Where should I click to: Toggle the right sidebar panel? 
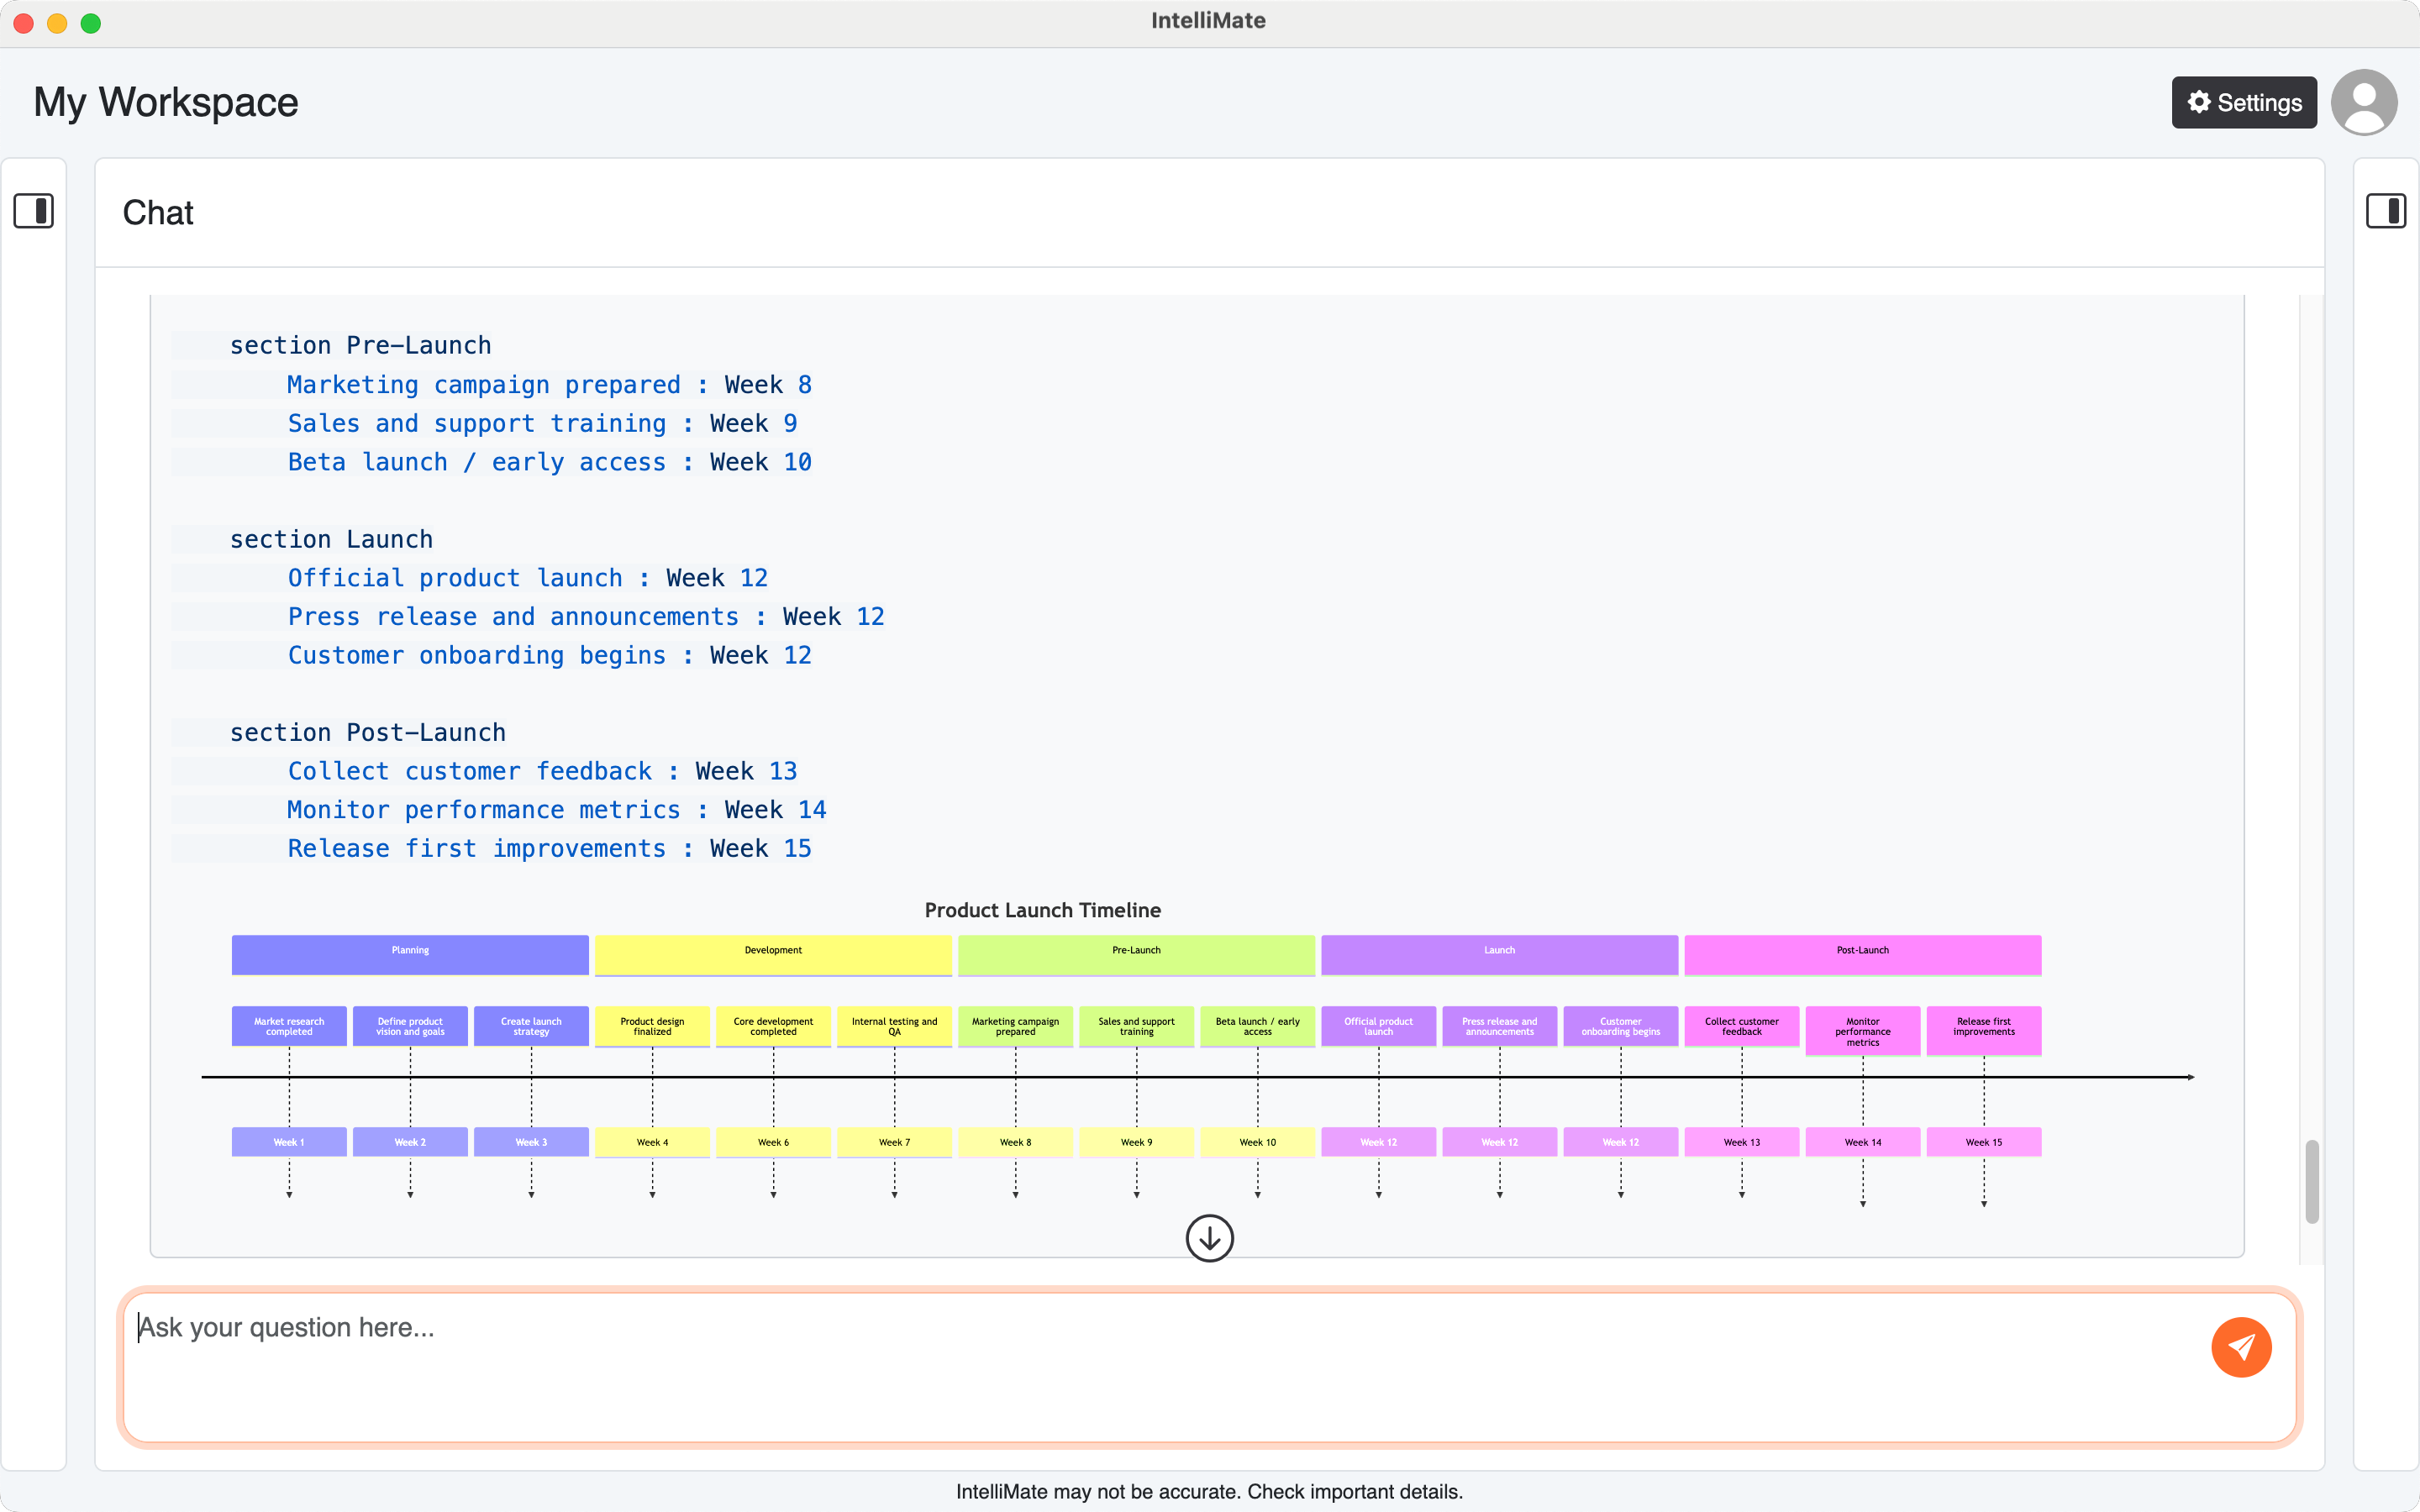(2385, 211)
